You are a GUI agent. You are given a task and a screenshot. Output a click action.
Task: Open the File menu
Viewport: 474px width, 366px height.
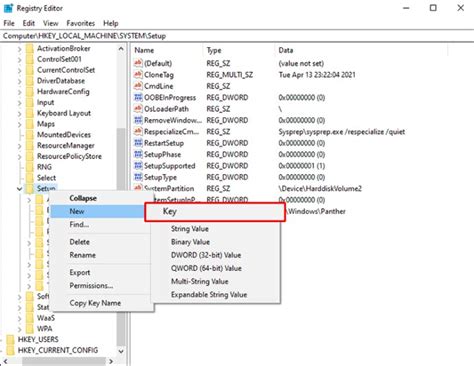click(x=9, y=23)
